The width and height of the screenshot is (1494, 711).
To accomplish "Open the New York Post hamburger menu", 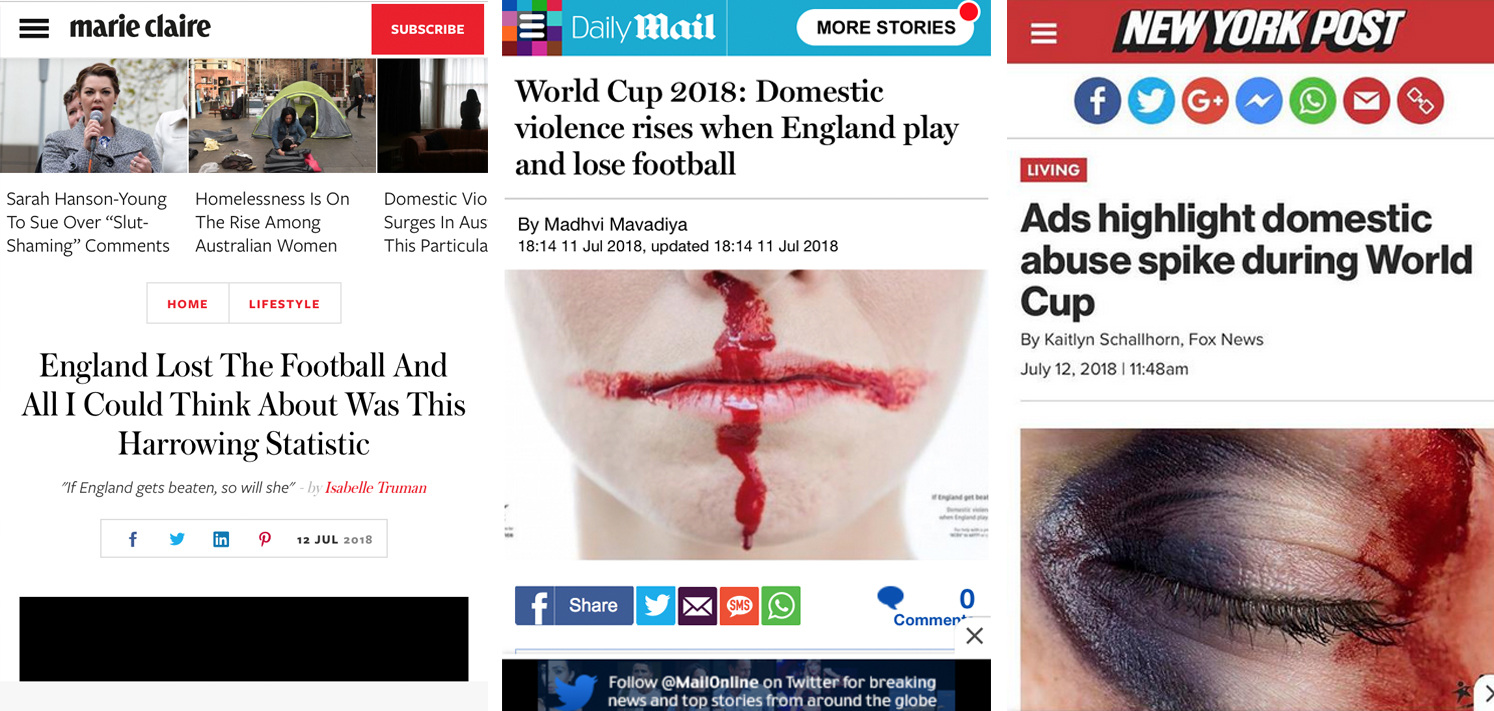I will point(1043,33).
